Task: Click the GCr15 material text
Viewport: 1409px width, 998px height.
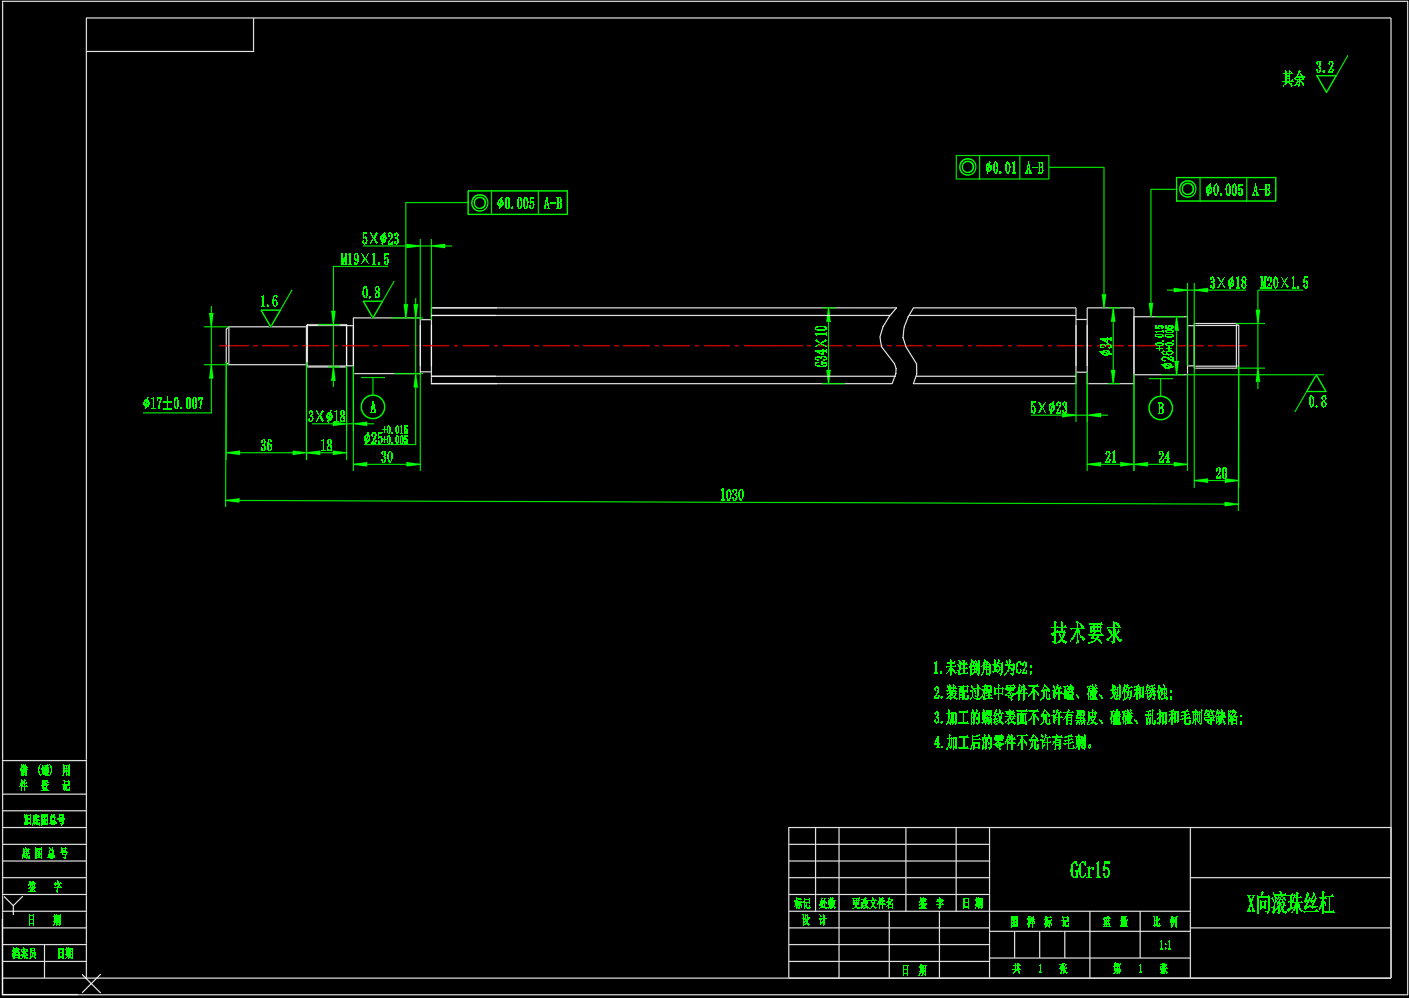Action: click(1090, 870)
